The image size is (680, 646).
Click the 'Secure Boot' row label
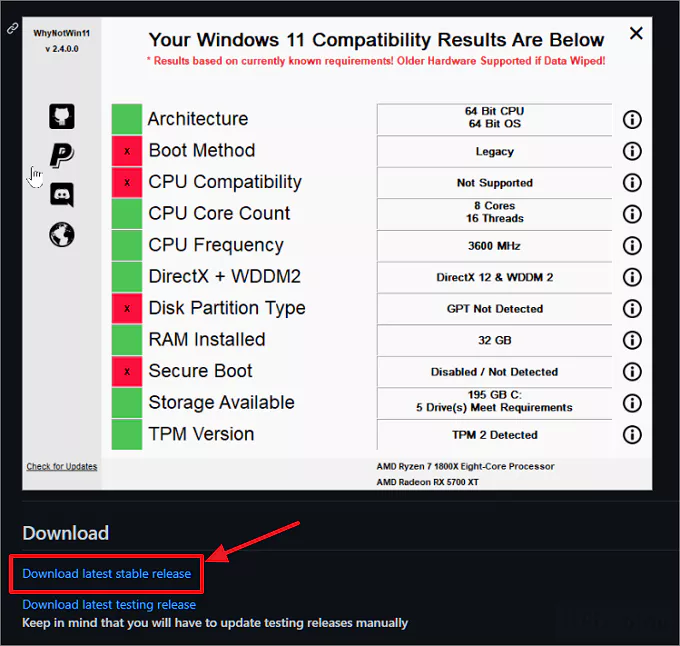tap(200, 371)
